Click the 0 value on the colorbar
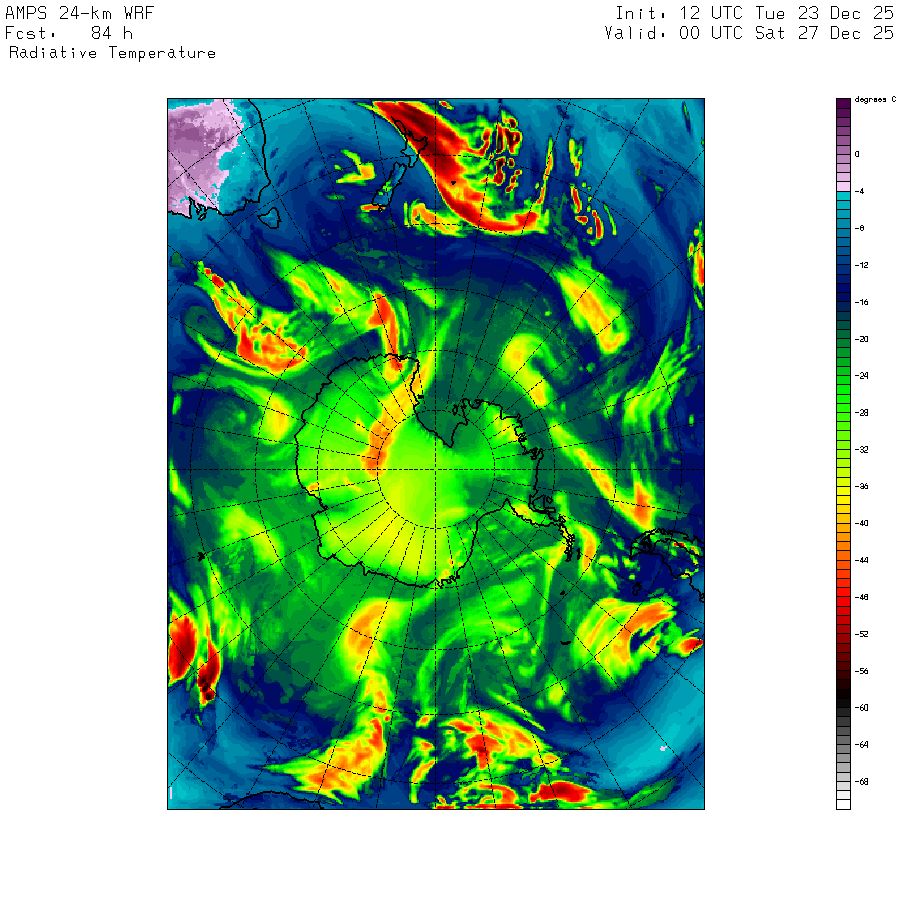 click(x=857, y=154)
